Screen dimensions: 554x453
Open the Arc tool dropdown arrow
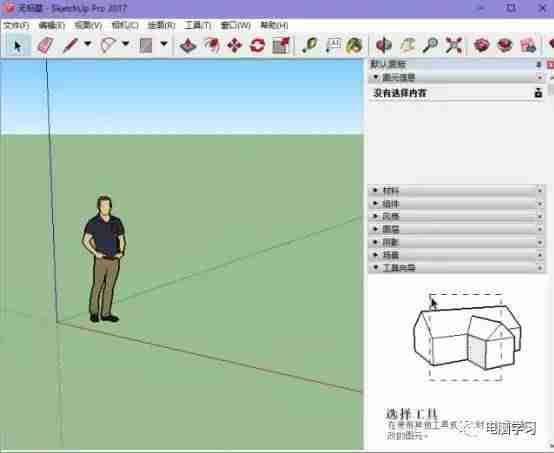point(125,44)
